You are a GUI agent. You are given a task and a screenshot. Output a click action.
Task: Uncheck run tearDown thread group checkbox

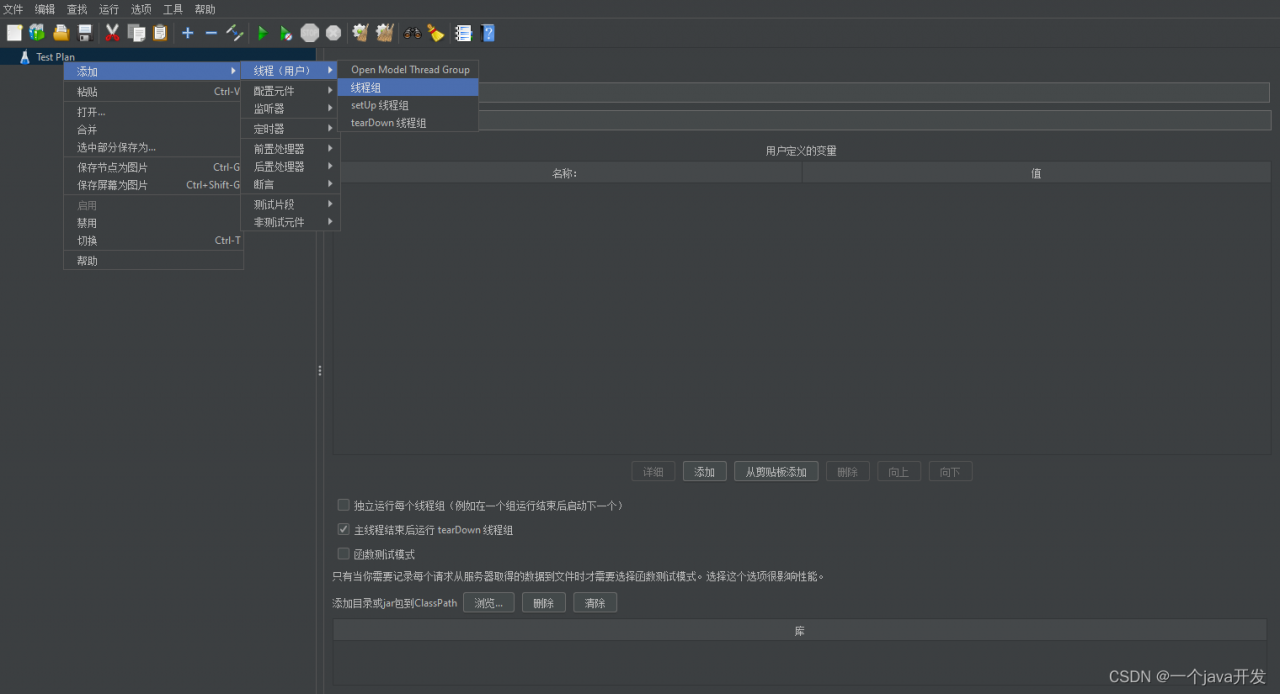(344, 529)
